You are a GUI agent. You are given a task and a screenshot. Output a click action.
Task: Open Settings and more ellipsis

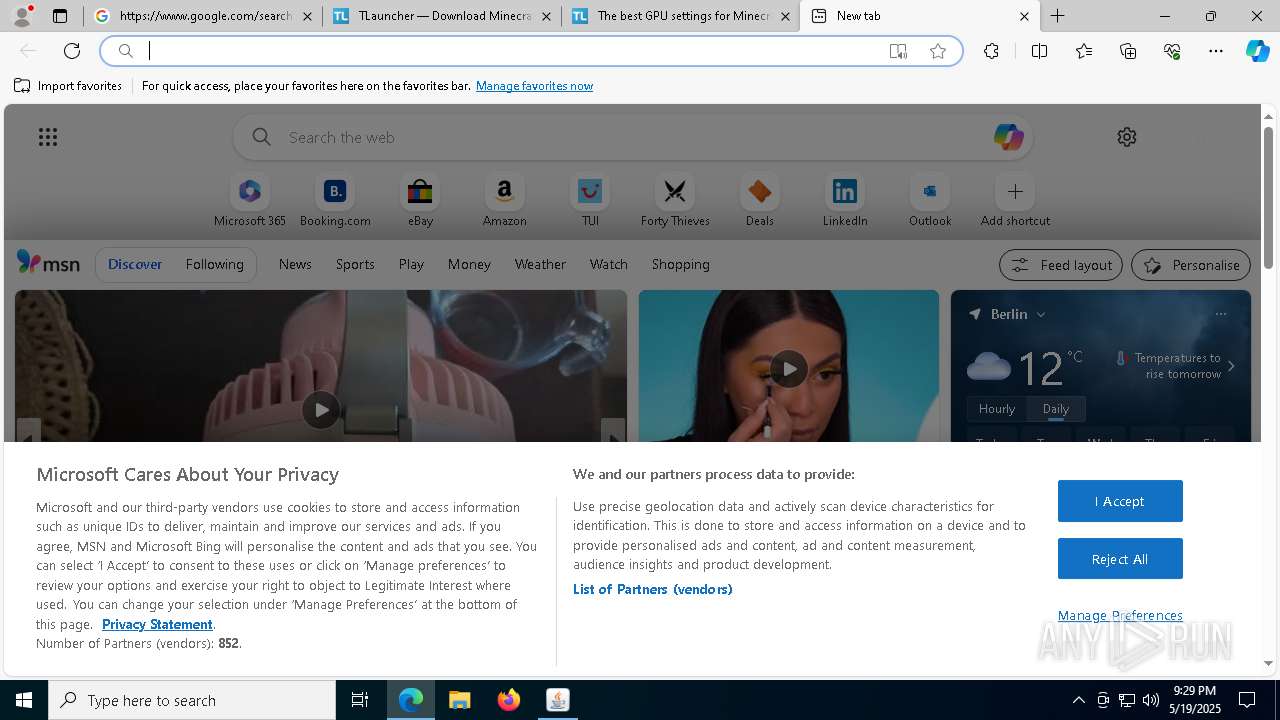click(1216, 51)
